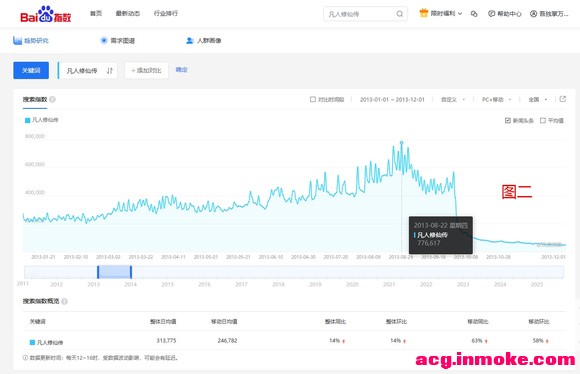Toggle the 凡人修仙传 legend swatch

point(27,120)
